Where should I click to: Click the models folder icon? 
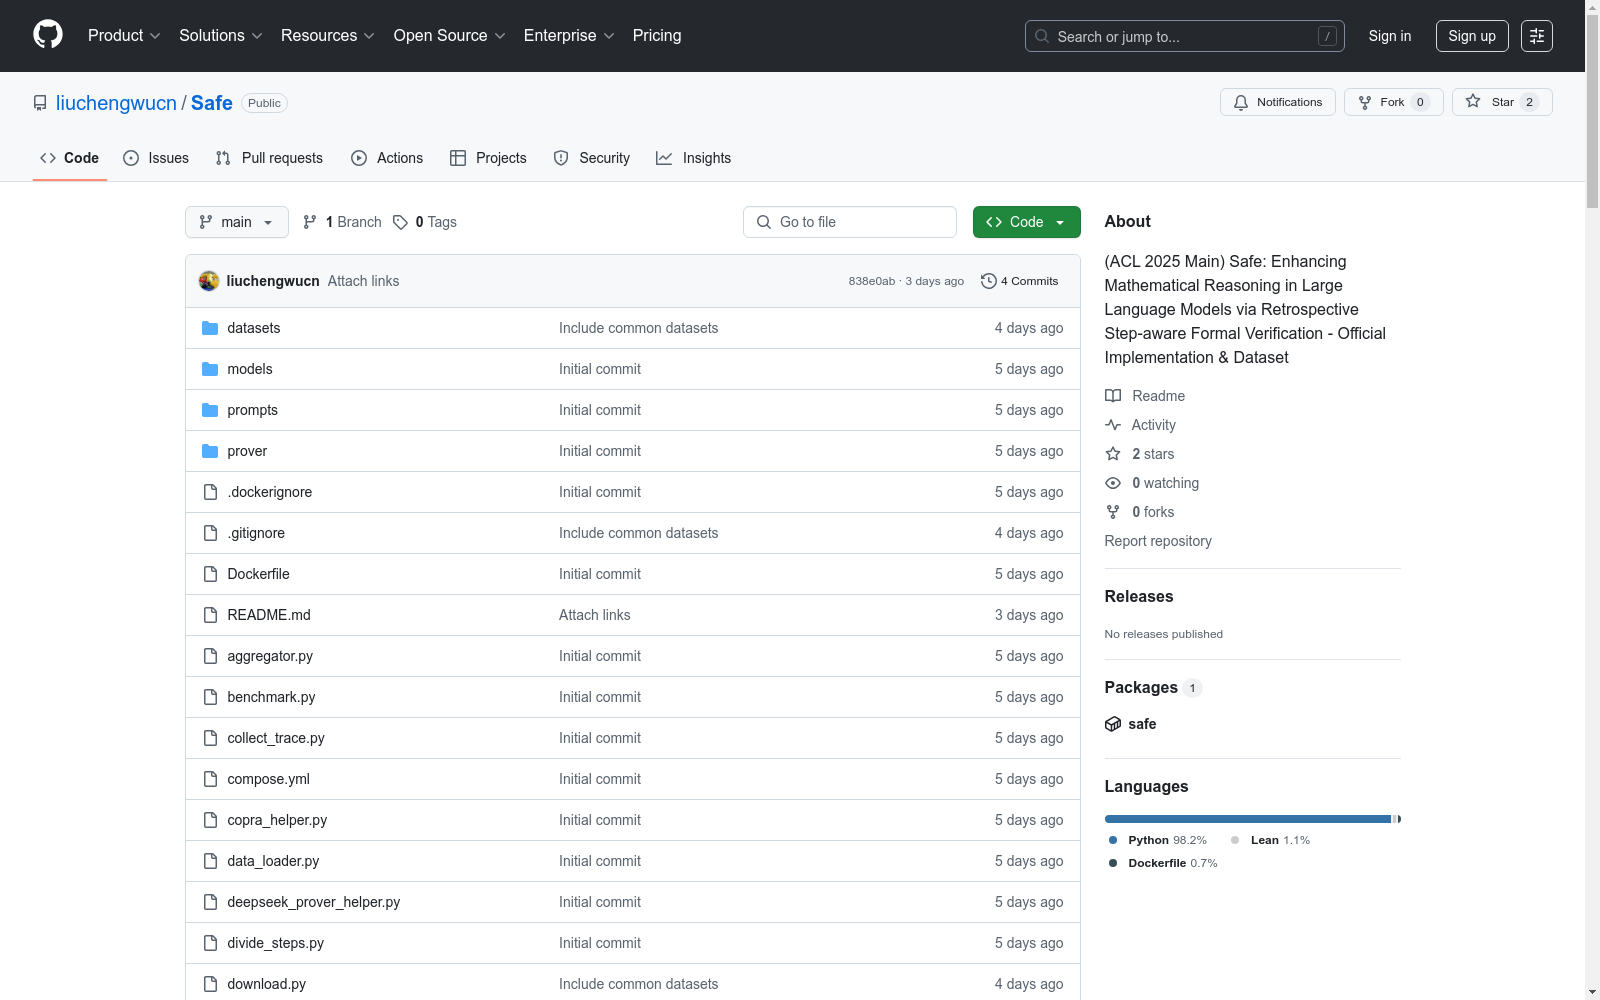(x=210, y=369)
